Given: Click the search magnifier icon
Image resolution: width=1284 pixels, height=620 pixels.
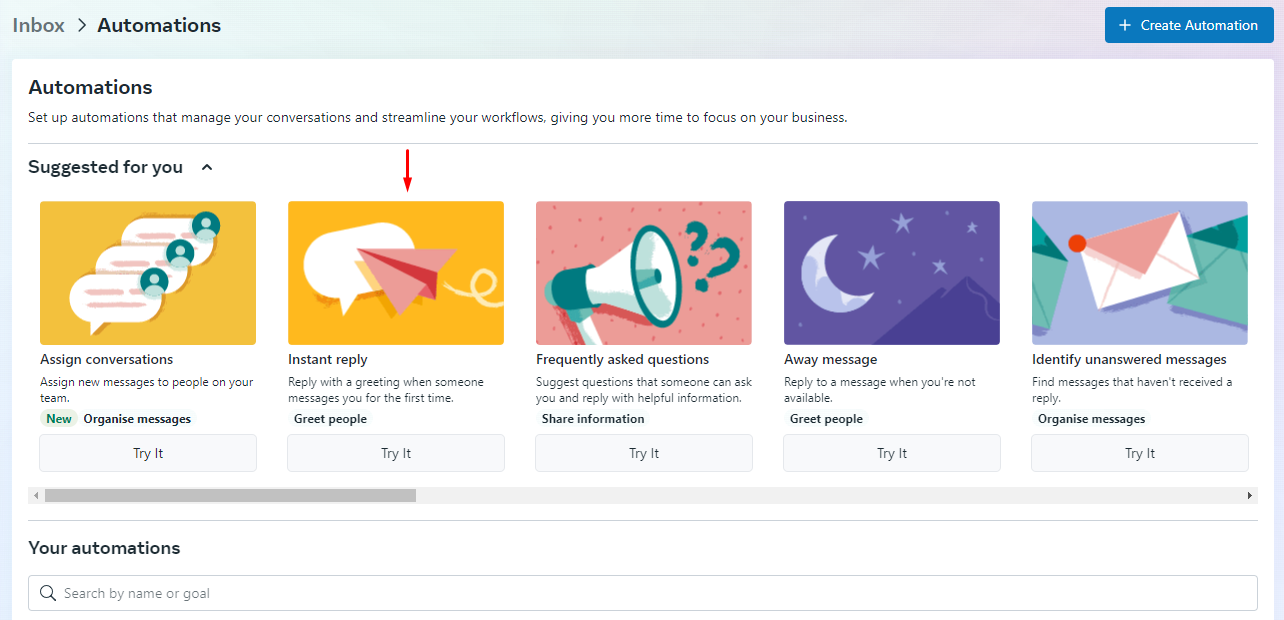Looking at the screenshot, I should (x=48, y=593).
